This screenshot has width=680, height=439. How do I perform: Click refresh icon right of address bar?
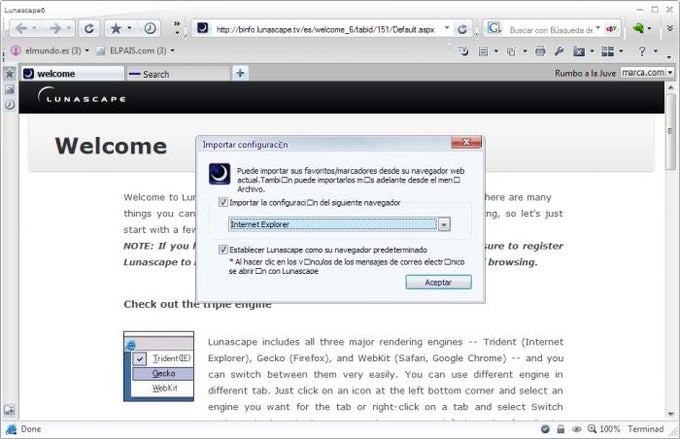pyautogui.click(x=462, y=29)
